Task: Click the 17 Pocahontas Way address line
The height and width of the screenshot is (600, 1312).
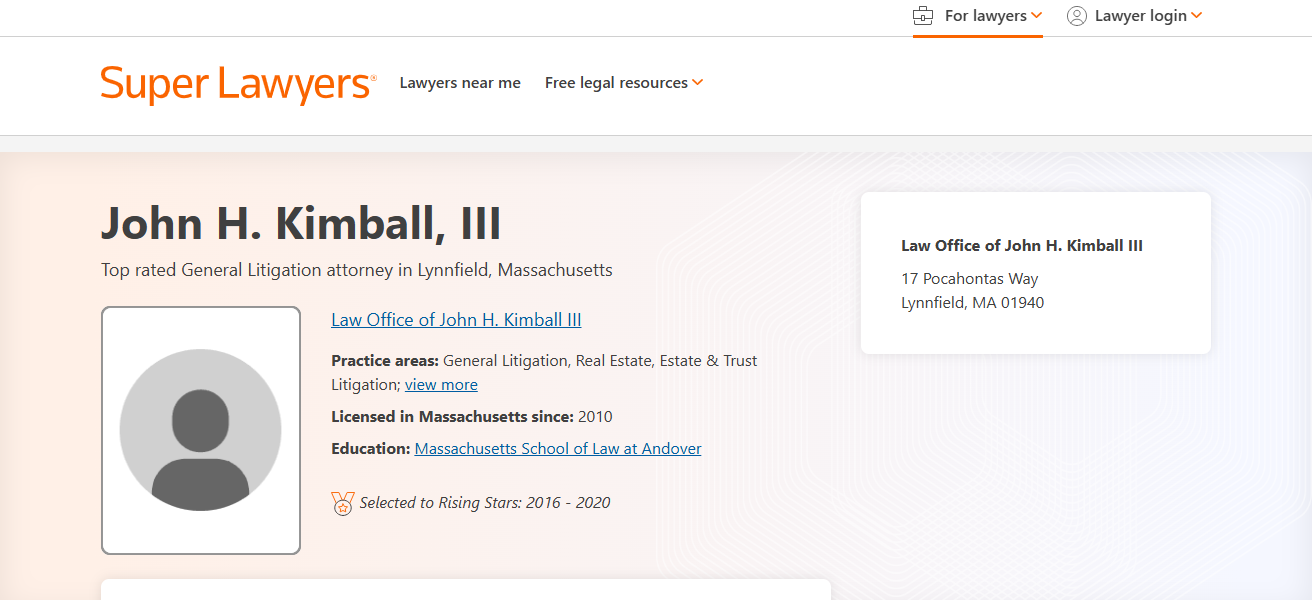Action: [970, 279]
